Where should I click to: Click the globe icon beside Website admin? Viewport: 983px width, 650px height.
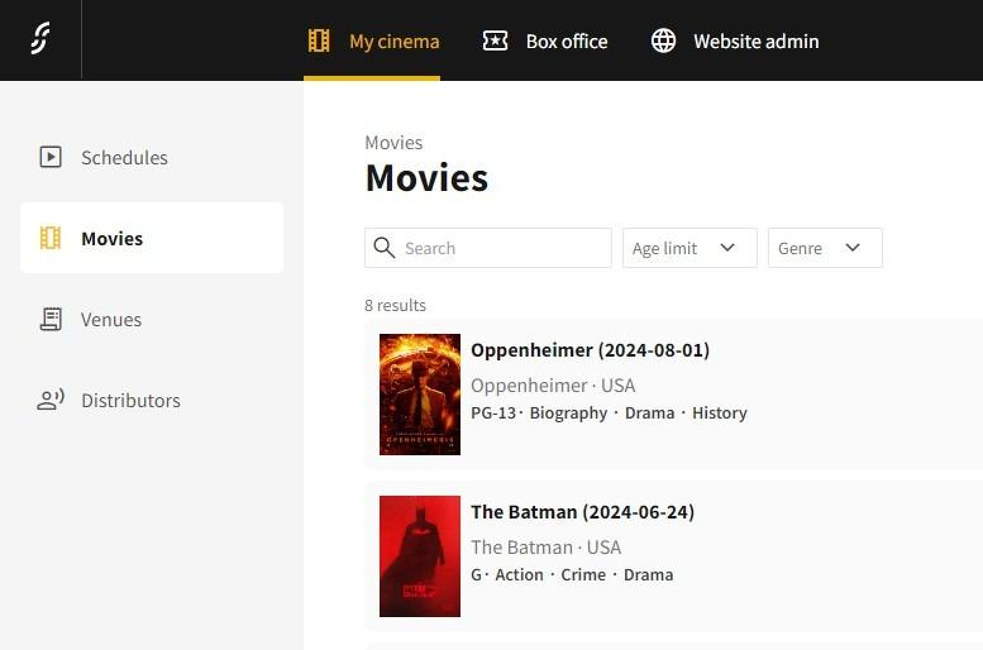(663, 41)
